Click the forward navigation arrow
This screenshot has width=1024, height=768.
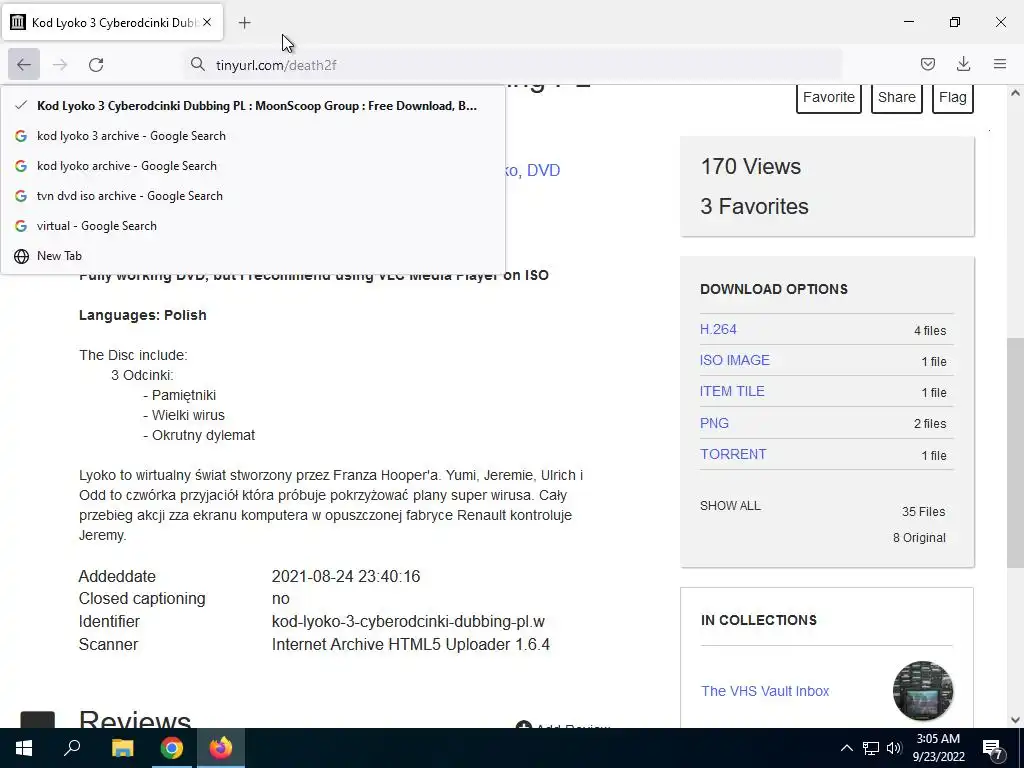point(60,65)
